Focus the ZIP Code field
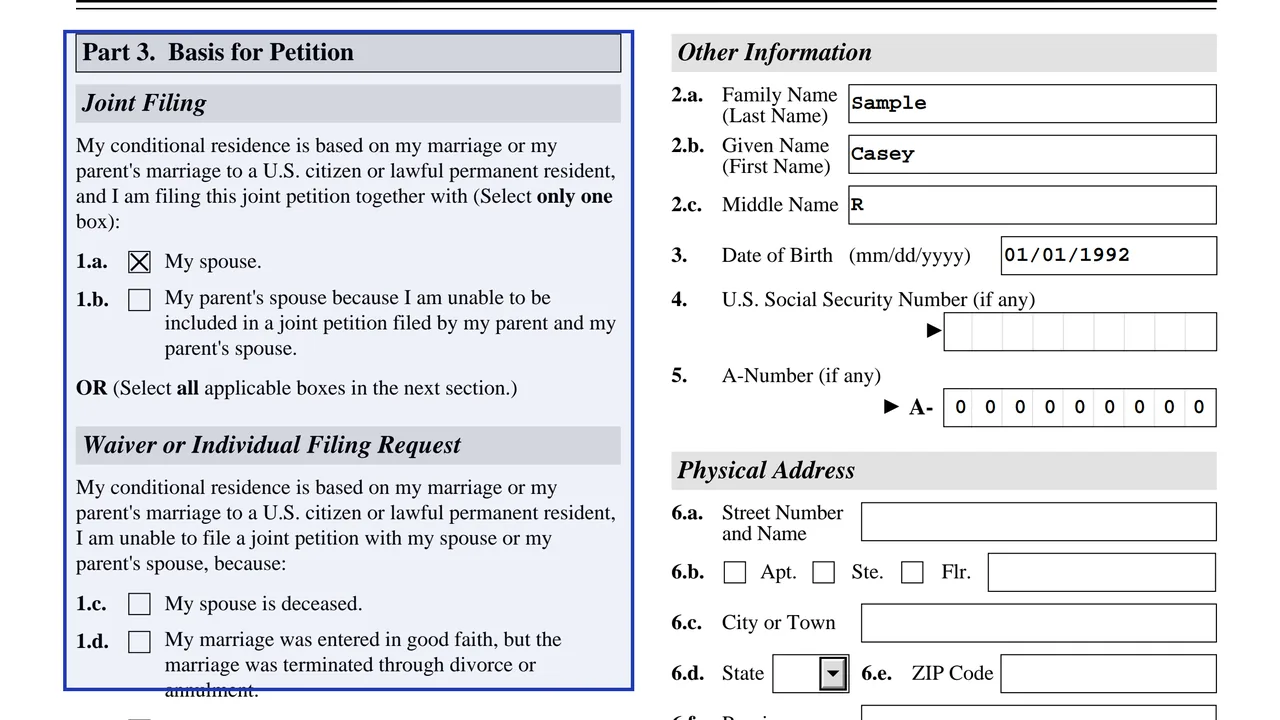Screen dimensions: 1280x720 (x=1109, y=674)
